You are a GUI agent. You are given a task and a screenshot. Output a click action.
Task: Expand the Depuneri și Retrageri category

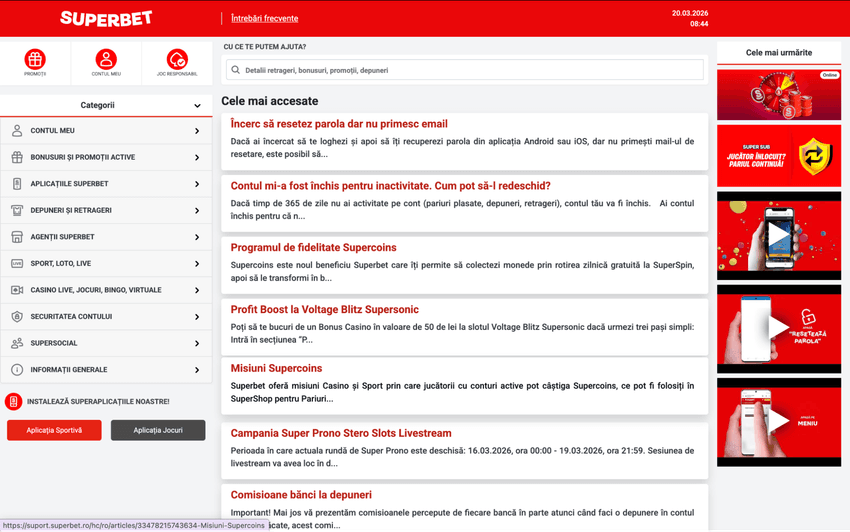pos(196,211)
